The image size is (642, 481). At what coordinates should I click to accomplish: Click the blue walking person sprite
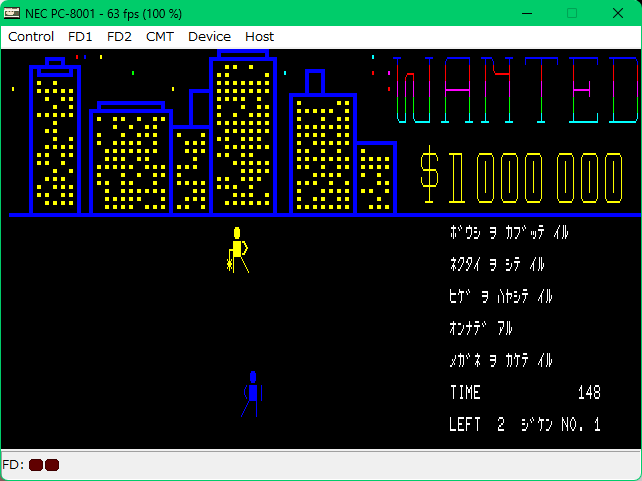tap(252, 394)
